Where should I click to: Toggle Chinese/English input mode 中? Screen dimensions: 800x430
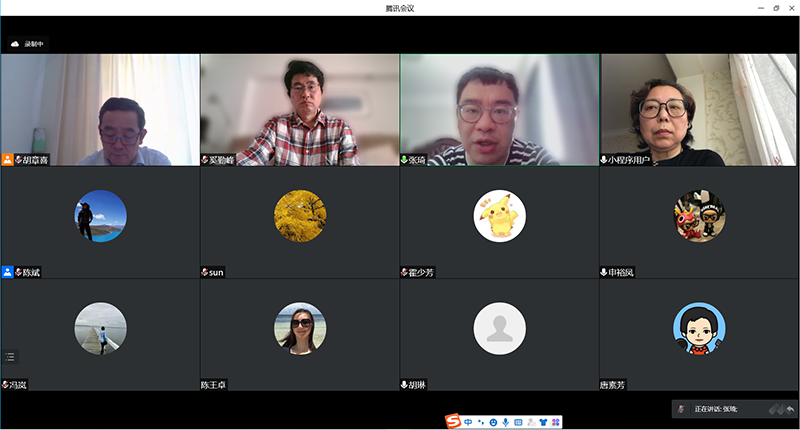[x=468, y=422]
